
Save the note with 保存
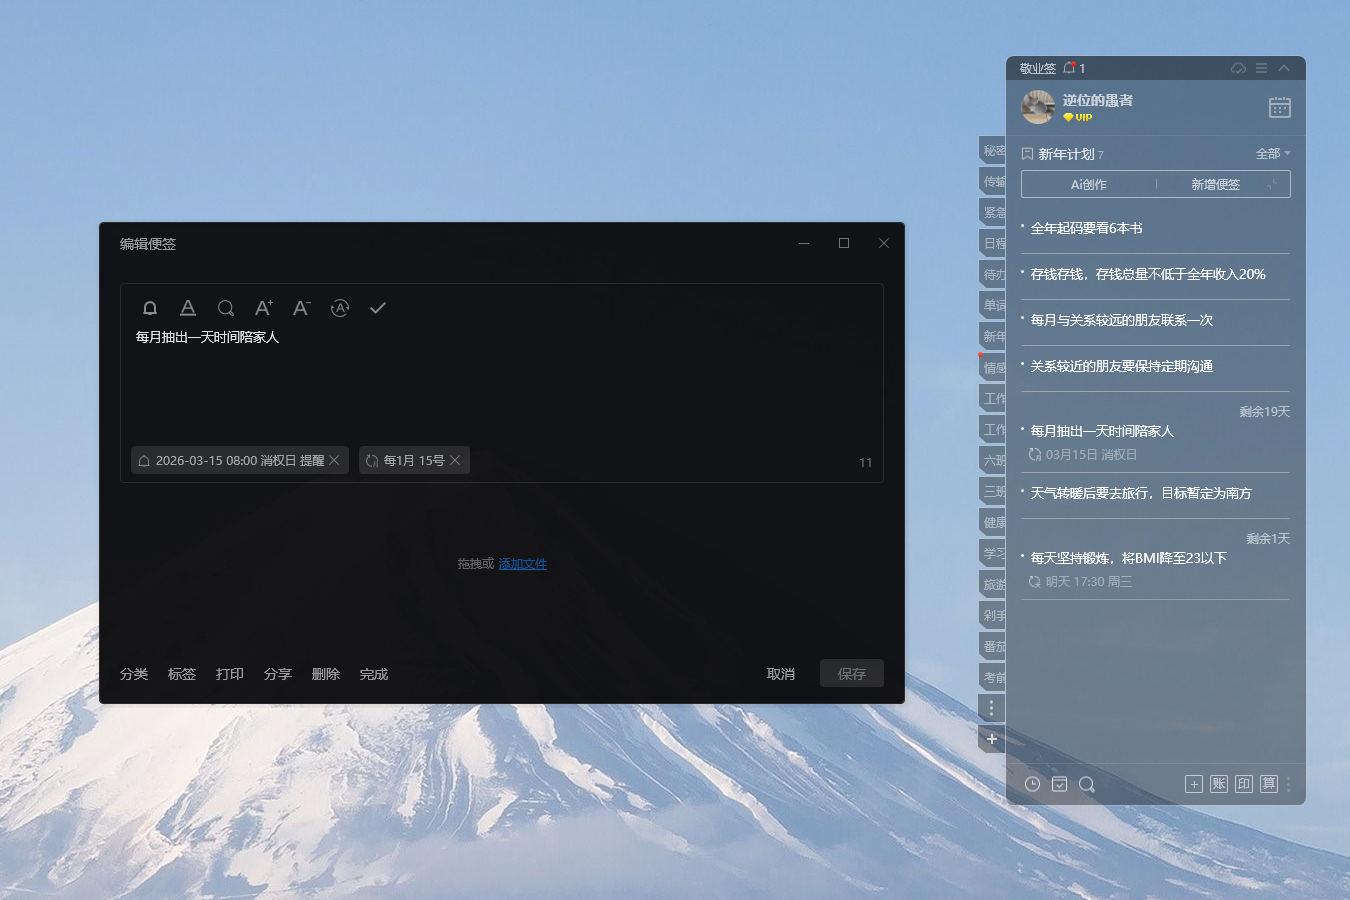851,673
